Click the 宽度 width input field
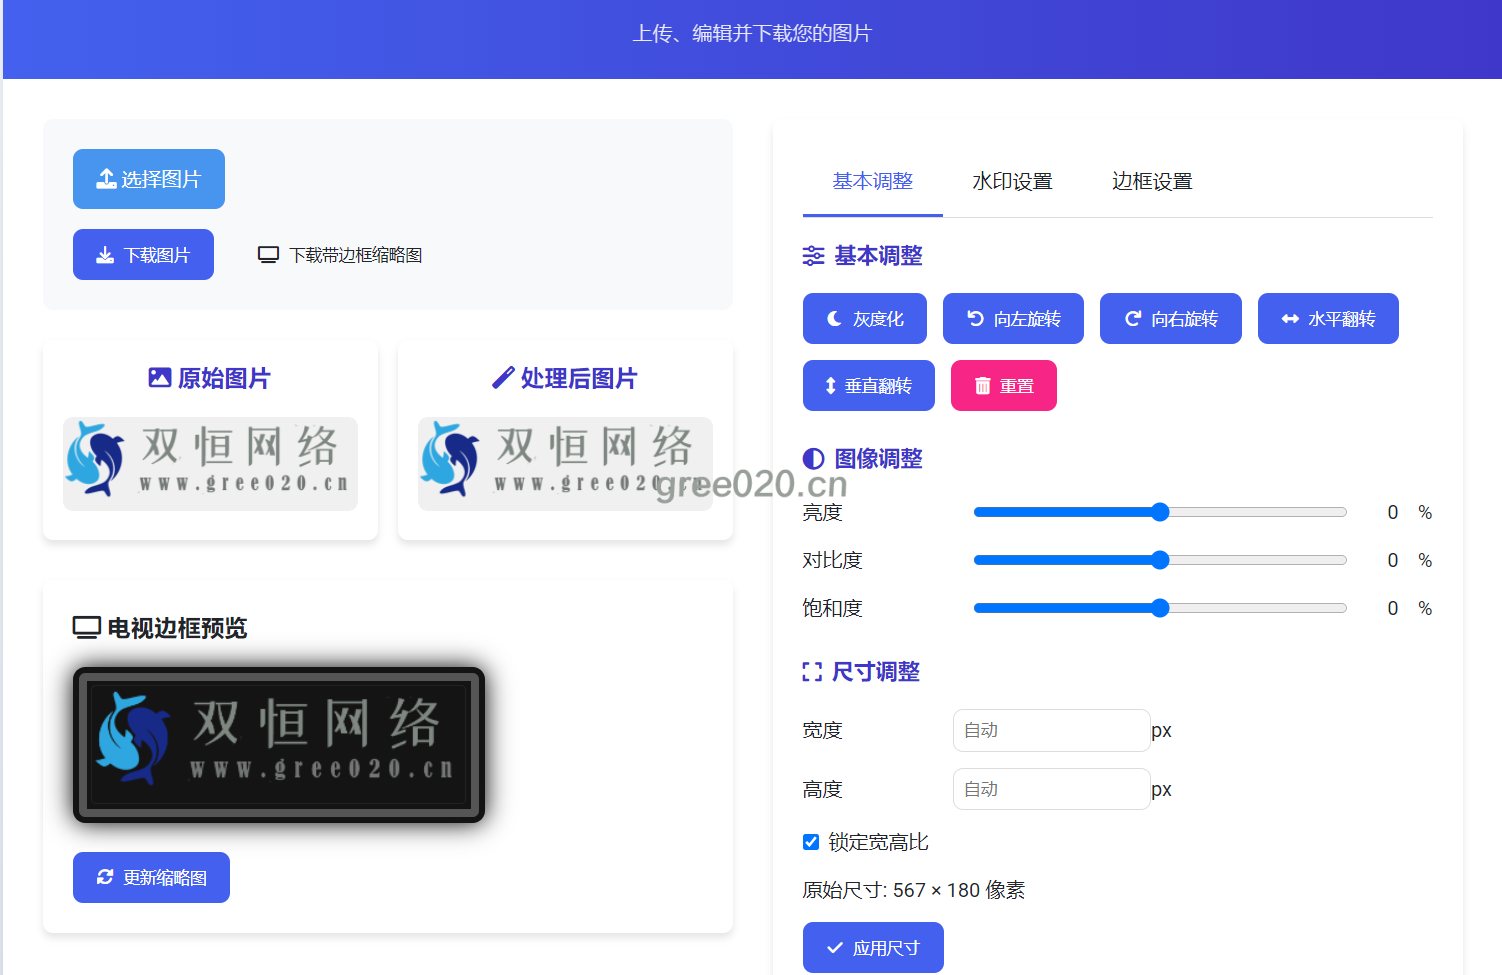1502x975 pixels. tap(1050, 730)
